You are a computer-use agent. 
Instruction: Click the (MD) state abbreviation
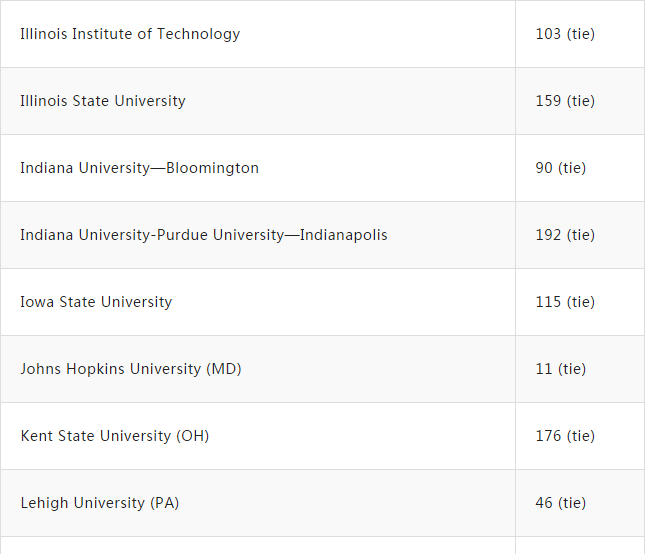224,369
